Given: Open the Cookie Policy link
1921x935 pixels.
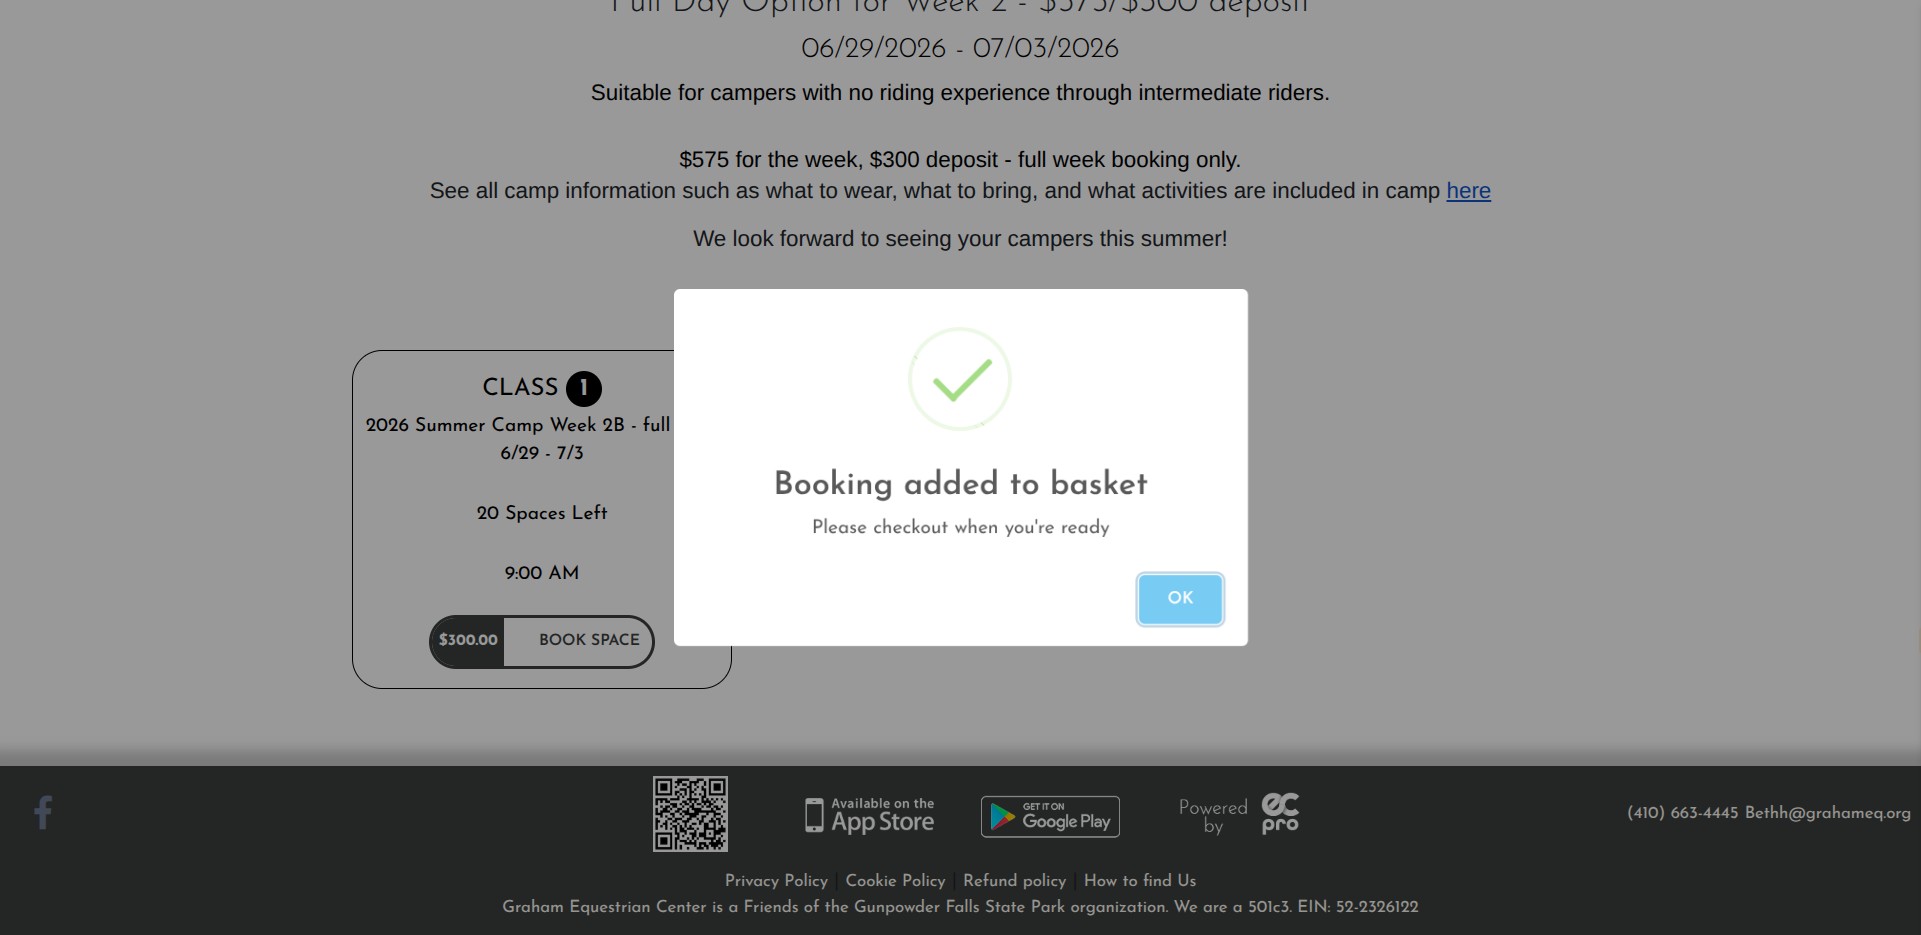Looking at the screenshot, I should coord(895,881).
